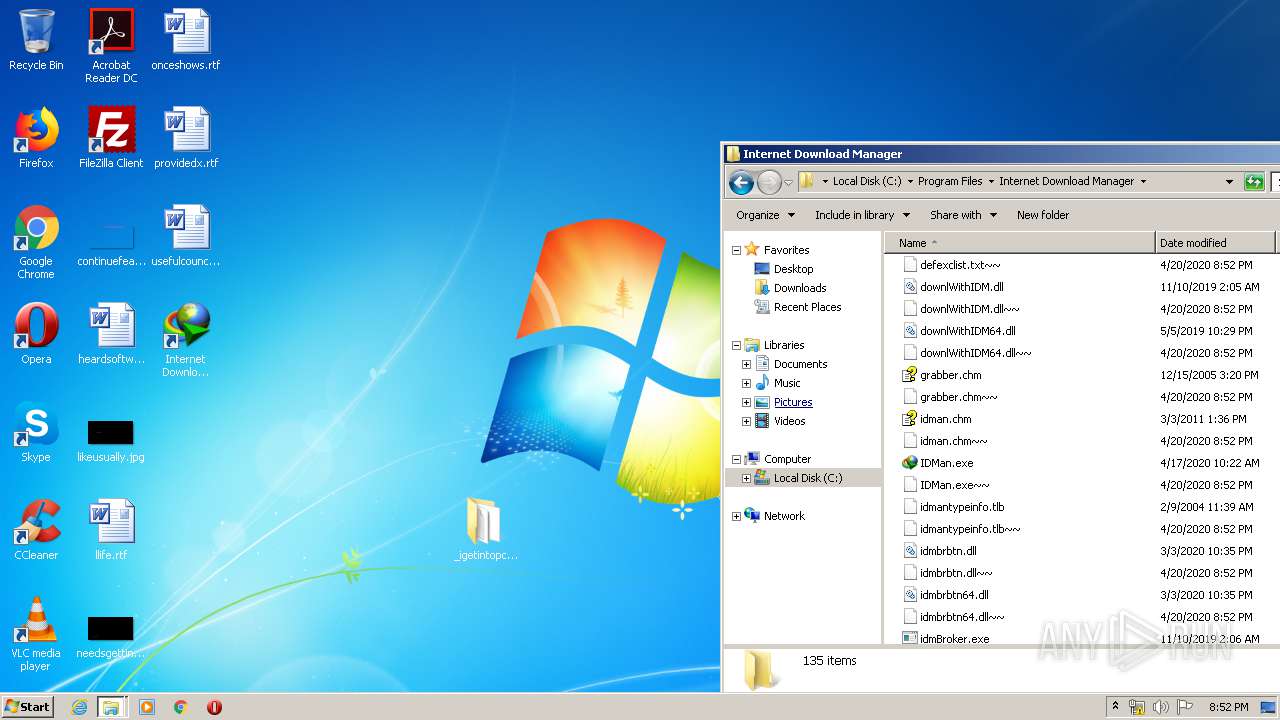
Task: Select needsgettin... desktop file
Action: [111, 636]
